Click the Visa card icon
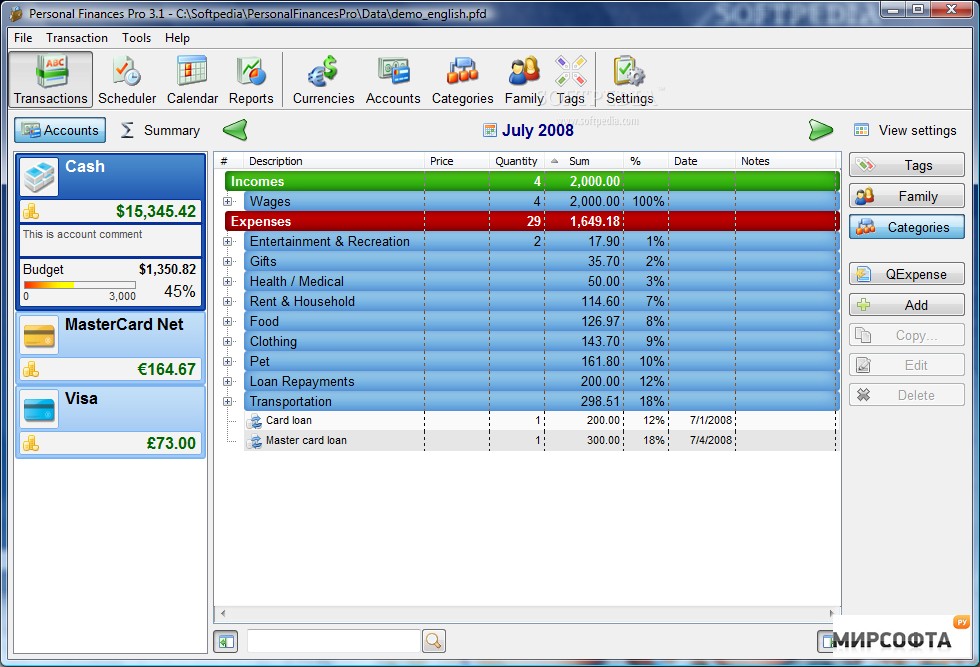The image size is (980, 667). tap(39, 409)
